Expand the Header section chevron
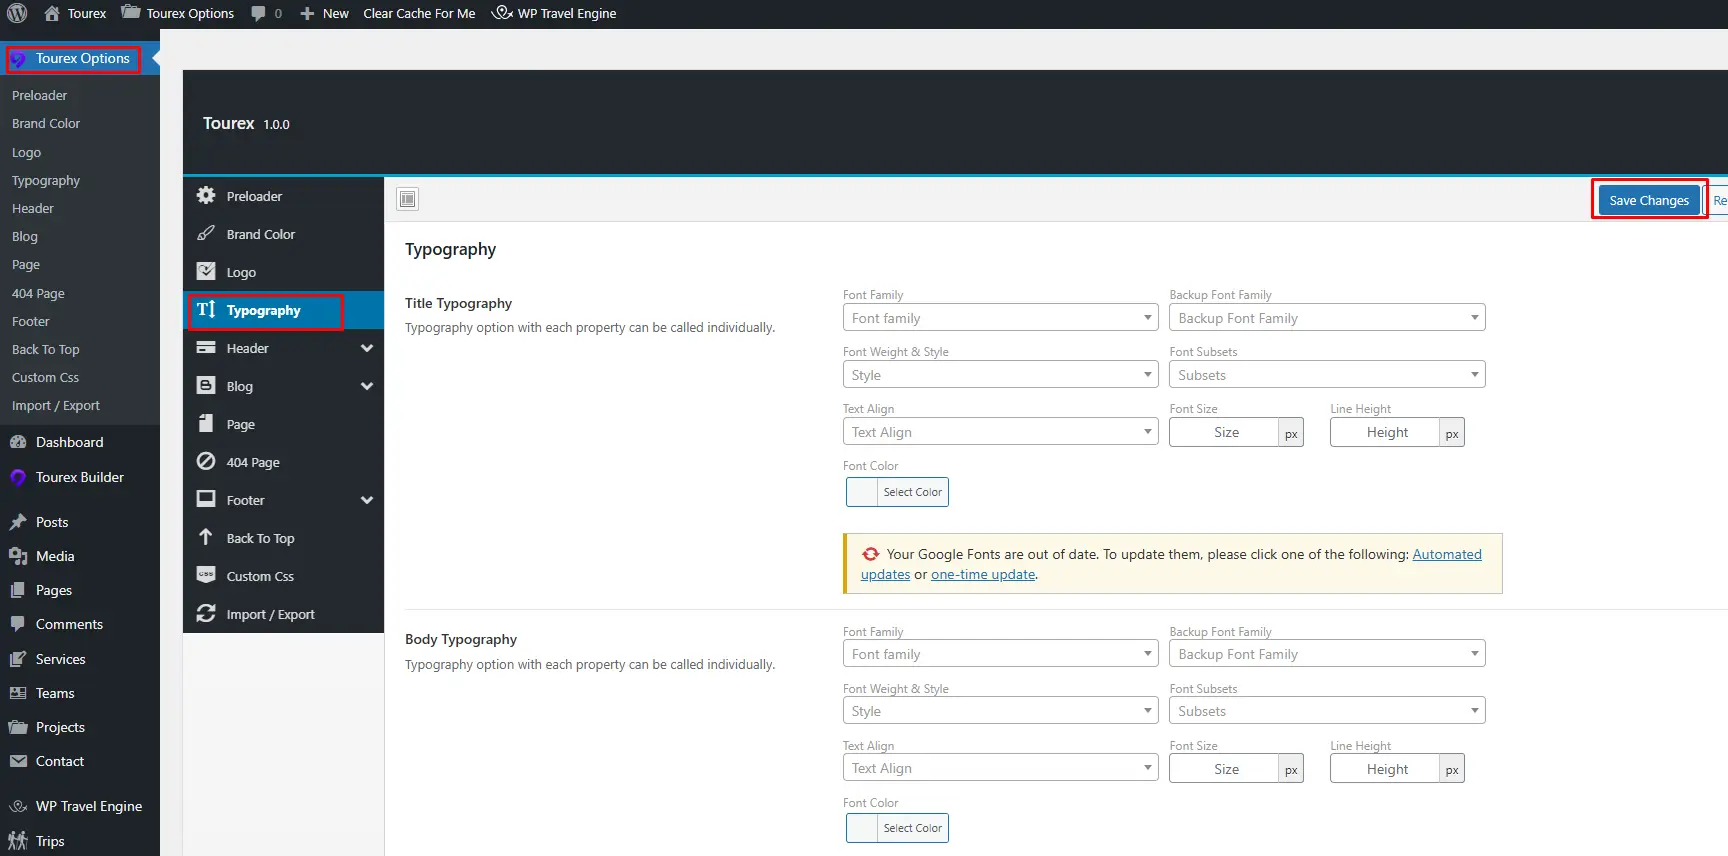Image resolution: width=1728 pixels, height=856 pixels. [367, 348]
